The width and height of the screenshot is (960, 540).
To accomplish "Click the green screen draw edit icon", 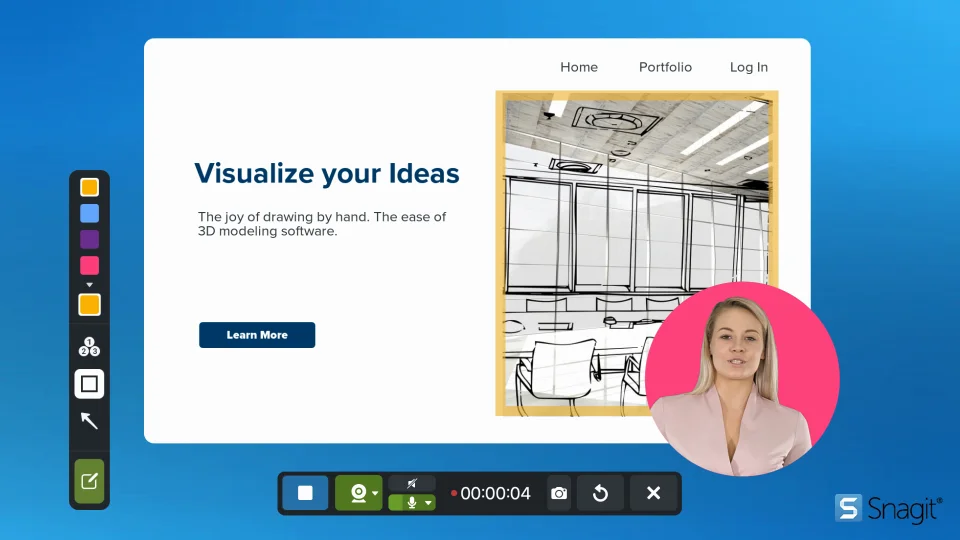I will coord(89,481).
